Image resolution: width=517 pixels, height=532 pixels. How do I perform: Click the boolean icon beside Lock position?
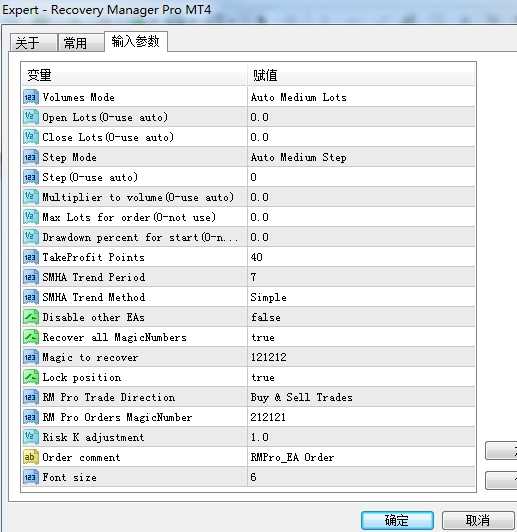point(31,377)
